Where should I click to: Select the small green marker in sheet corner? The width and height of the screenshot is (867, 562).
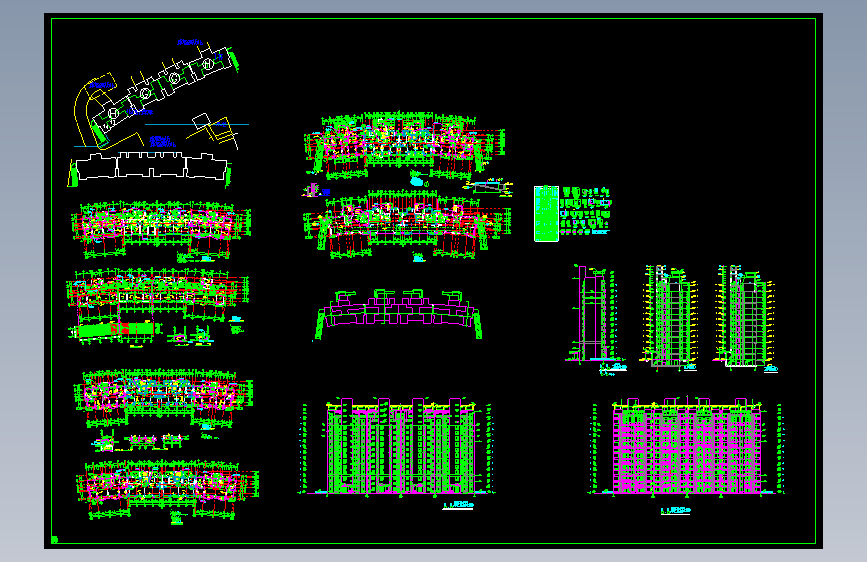[x=55, y=539]
